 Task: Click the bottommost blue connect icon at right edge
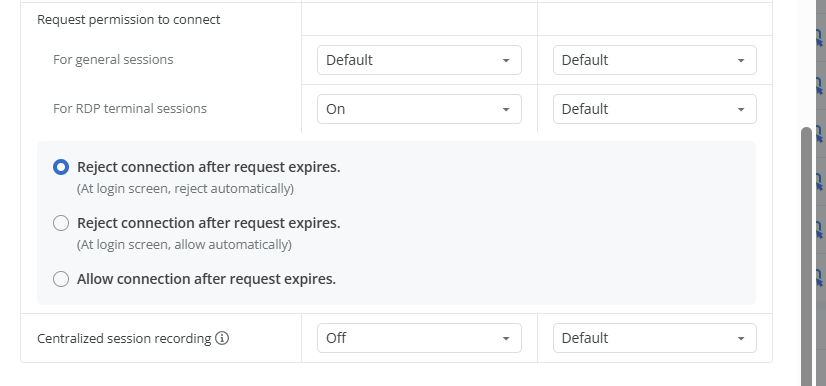pyautogui.click(x=819, y=278)
